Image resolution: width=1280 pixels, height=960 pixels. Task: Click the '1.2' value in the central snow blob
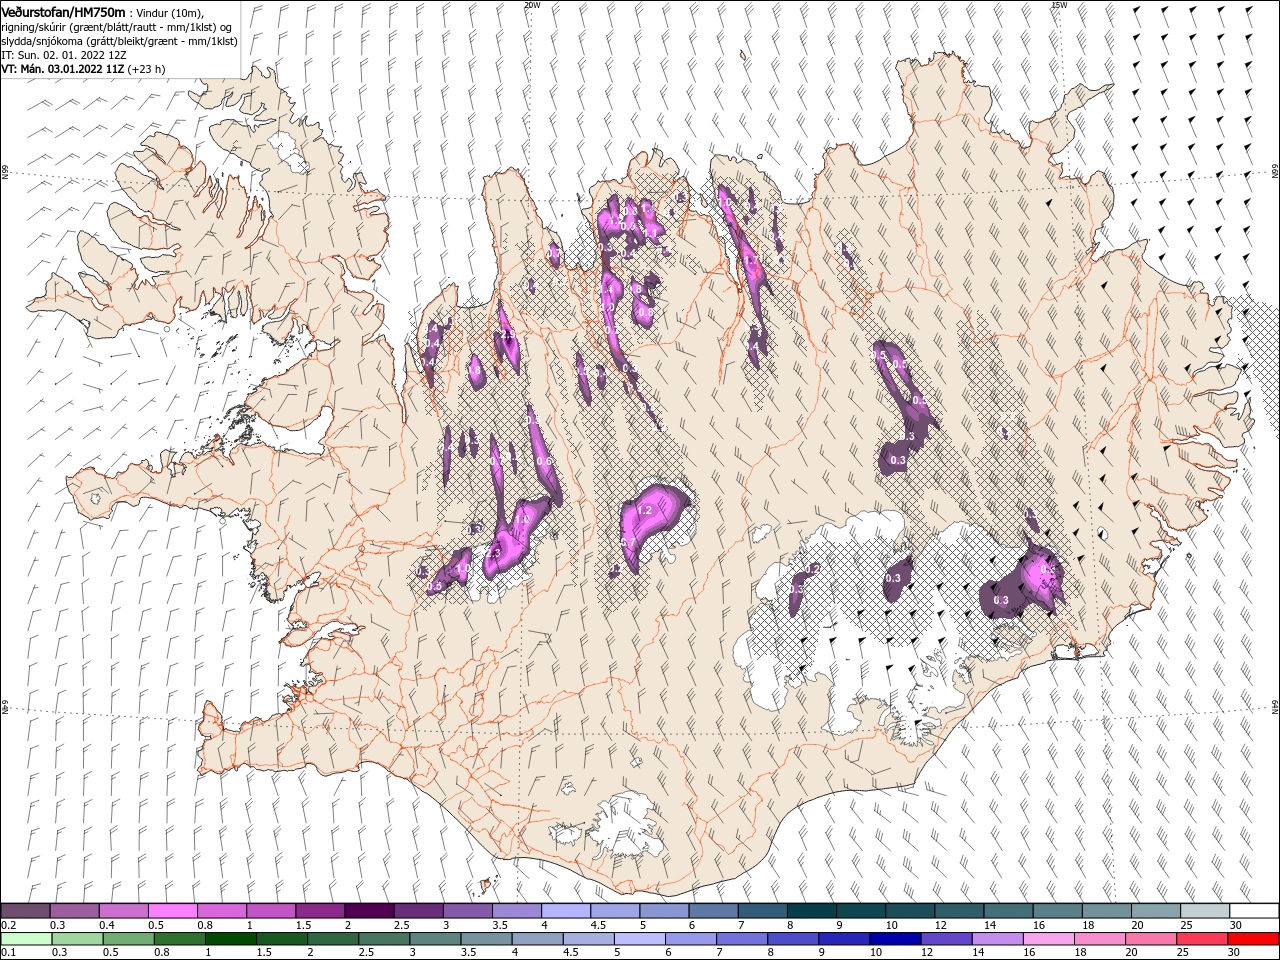644,511
